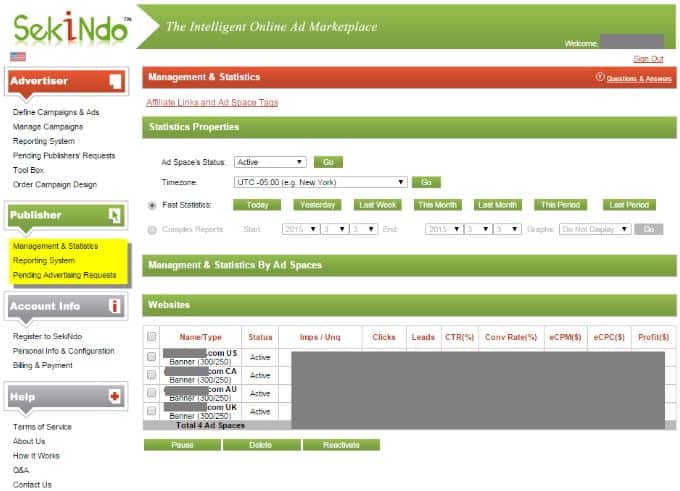
Task: Open Management & Statistics in Publisher menu
Action: [x=56, y=246]
